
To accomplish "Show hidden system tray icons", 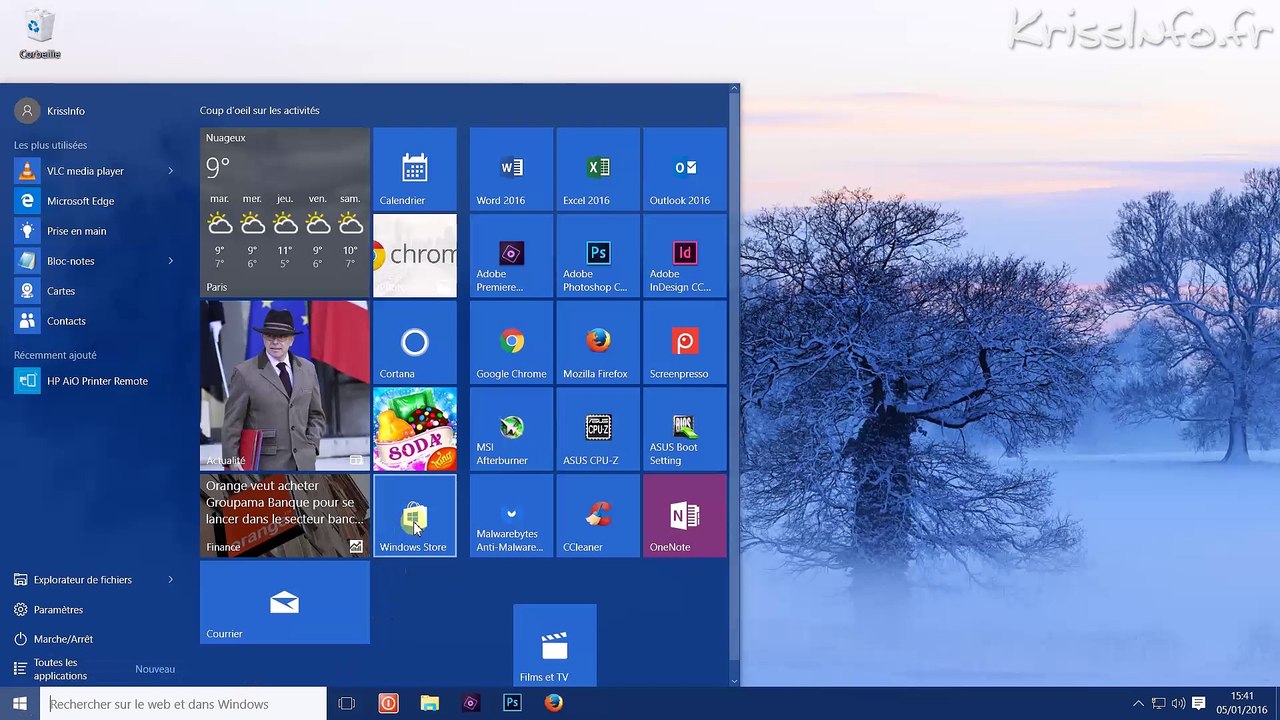I will pyautogui.click(x=1138, y=704).
